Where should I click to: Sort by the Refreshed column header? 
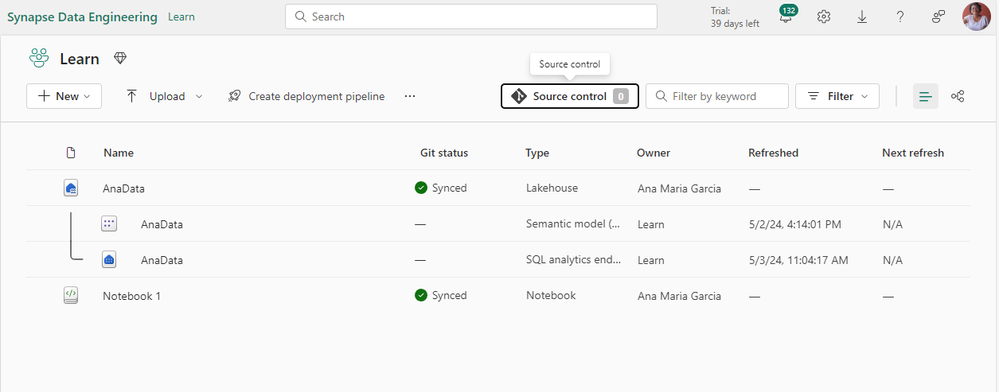click(773, 153)
